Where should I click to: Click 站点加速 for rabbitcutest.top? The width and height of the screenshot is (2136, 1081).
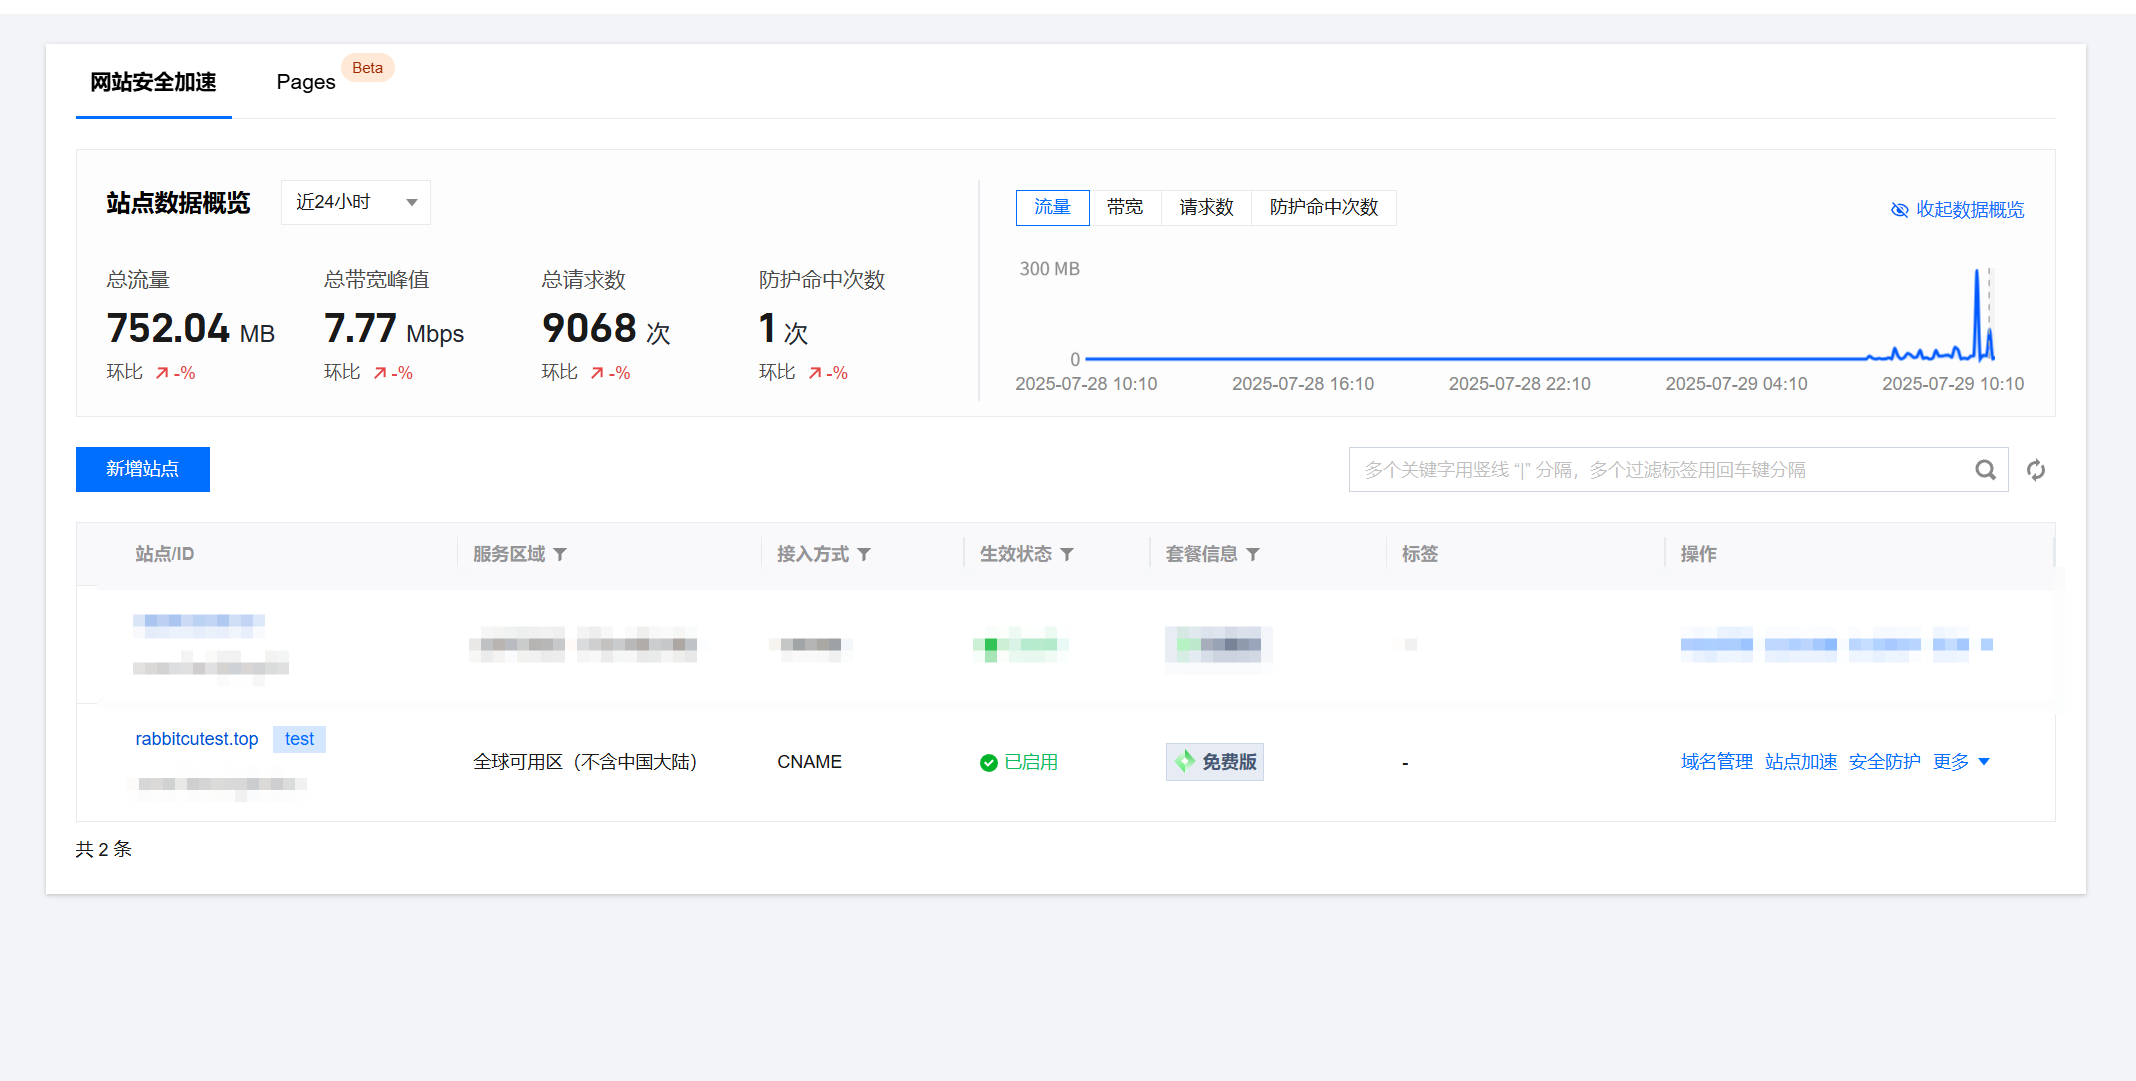[1801, 762]
